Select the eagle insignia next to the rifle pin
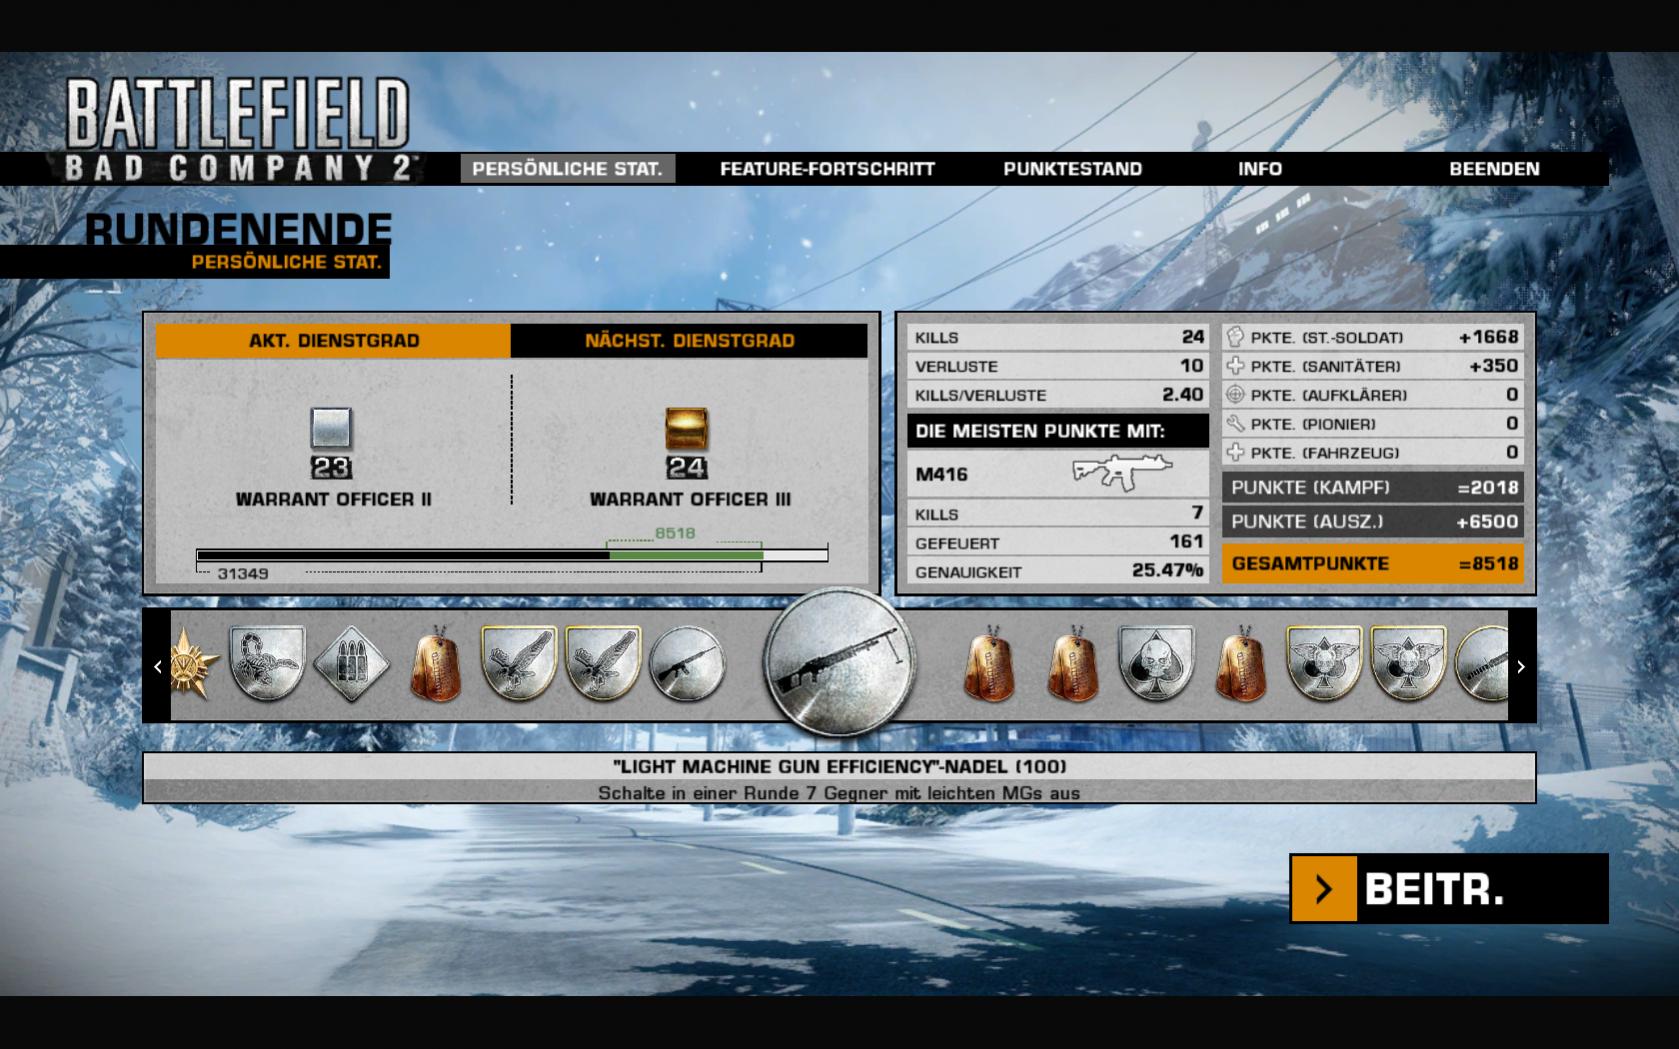Image resolution: width=1679 pixels, height=1049 pixels. coord(603,664)
